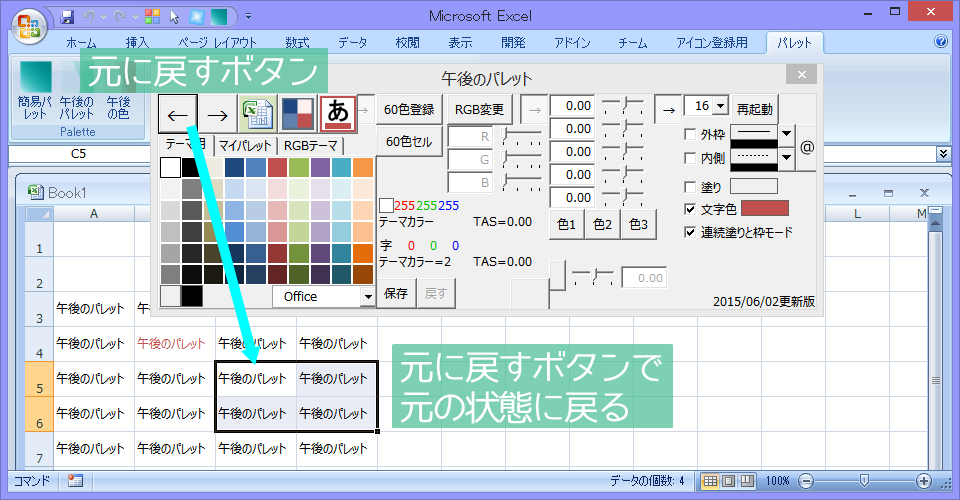This screenshot has width=960, height=500.
Task: Click the 色1 button
Action: (566, 225)
